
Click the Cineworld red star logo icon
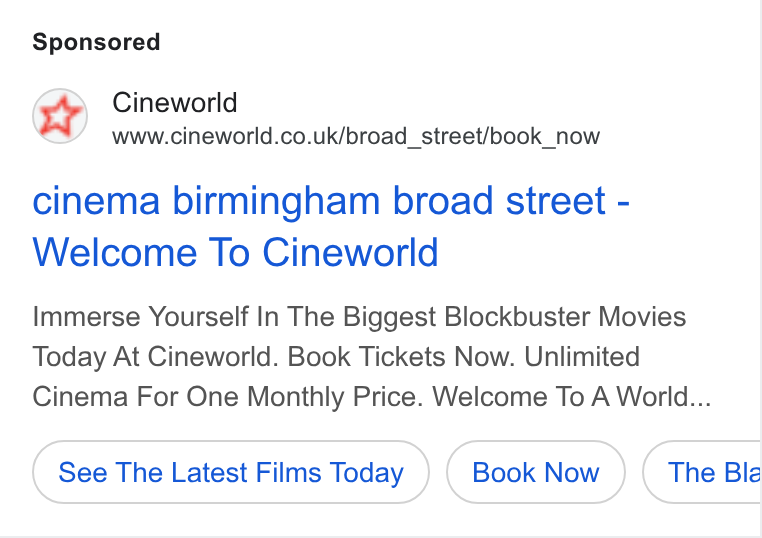tap(60, 116)
